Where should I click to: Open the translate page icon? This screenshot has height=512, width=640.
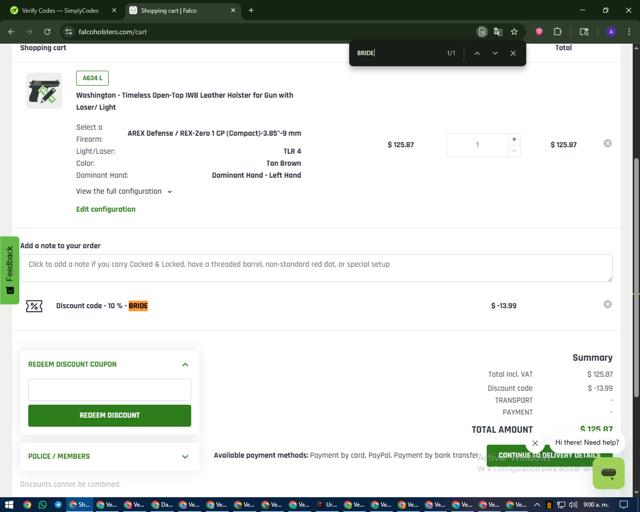point(498,32)
